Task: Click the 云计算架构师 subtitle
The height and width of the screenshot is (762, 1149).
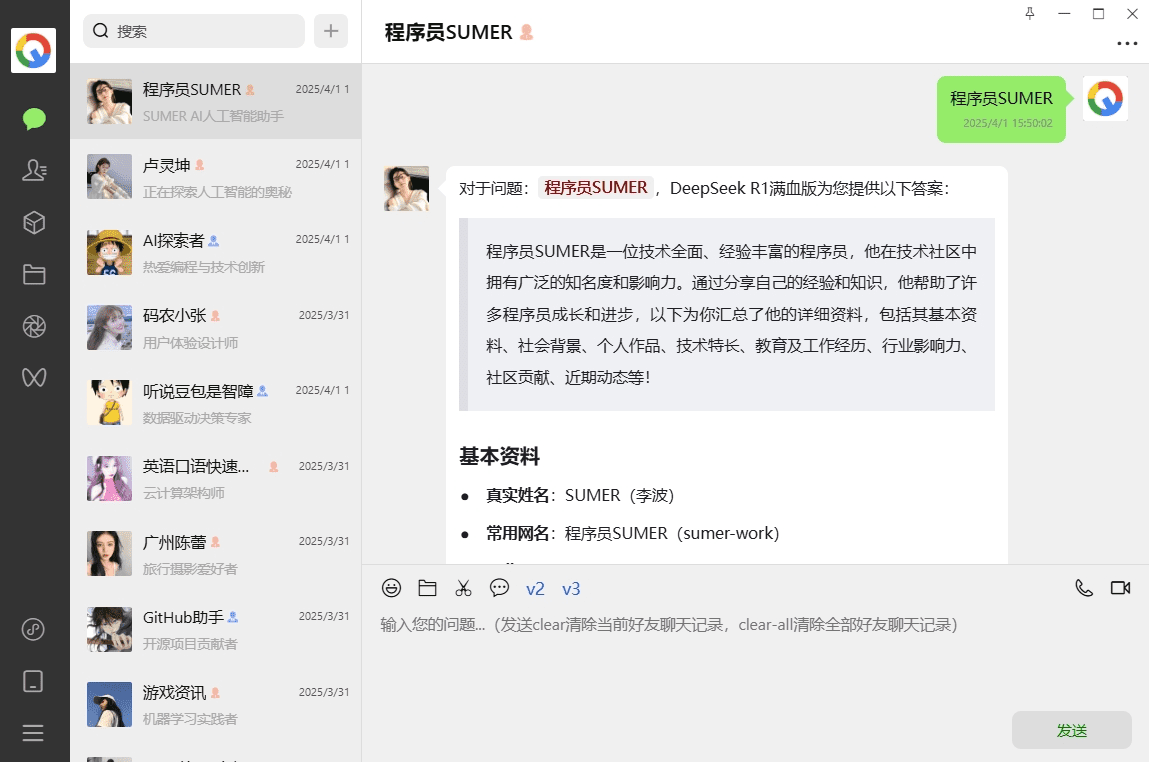Action: pos(183,493)
